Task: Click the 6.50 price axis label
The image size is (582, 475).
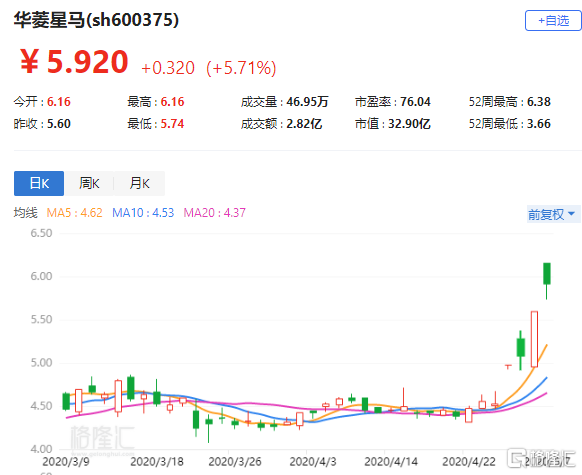Action: [41, 233]
